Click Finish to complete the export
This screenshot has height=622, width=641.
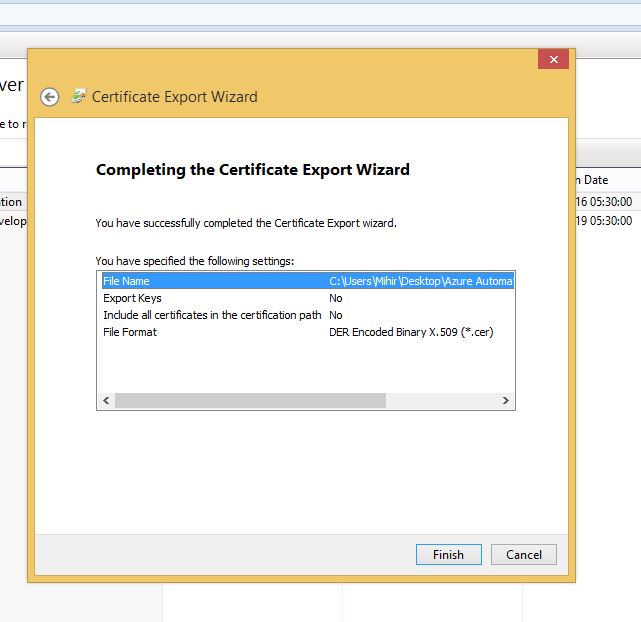click(448, 555)
